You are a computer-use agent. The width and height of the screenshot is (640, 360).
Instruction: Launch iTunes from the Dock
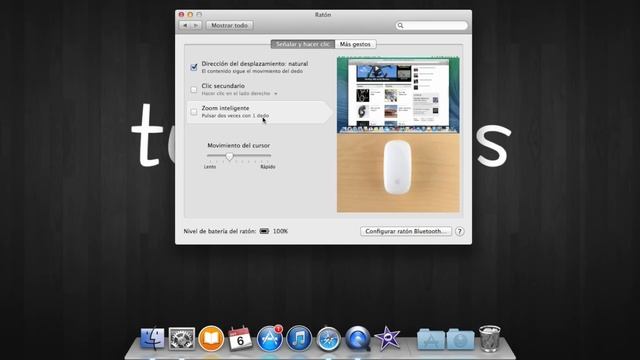299,338
